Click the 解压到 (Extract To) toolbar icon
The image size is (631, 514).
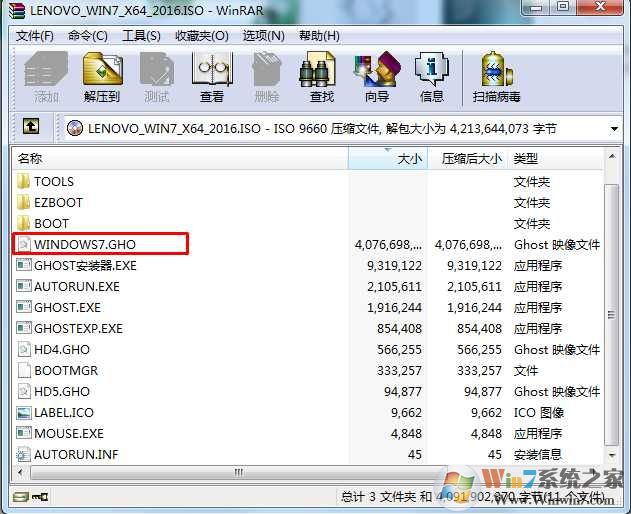click(x=102, y=77)
